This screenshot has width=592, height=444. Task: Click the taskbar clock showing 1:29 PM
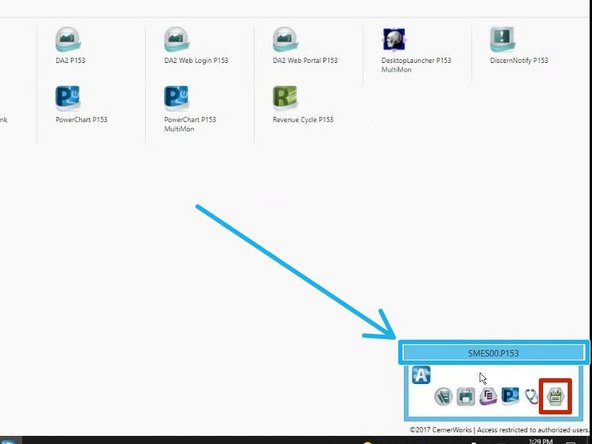tap(541, 441)
